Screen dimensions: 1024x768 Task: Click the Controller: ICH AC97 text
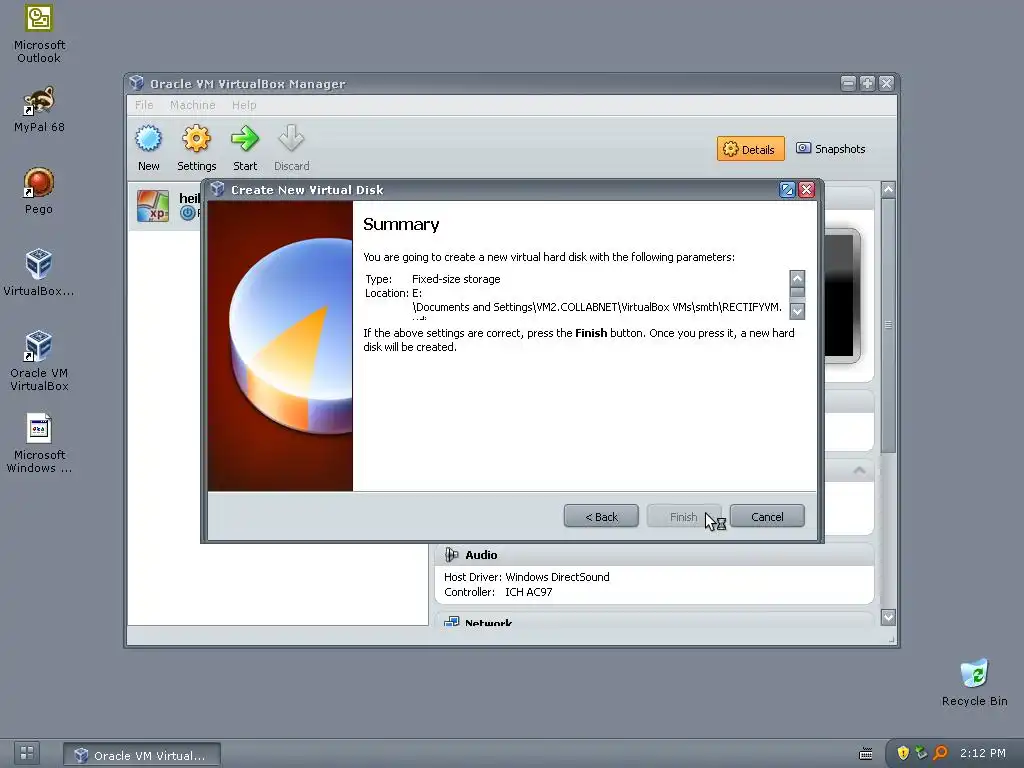(x=498, y=592)
